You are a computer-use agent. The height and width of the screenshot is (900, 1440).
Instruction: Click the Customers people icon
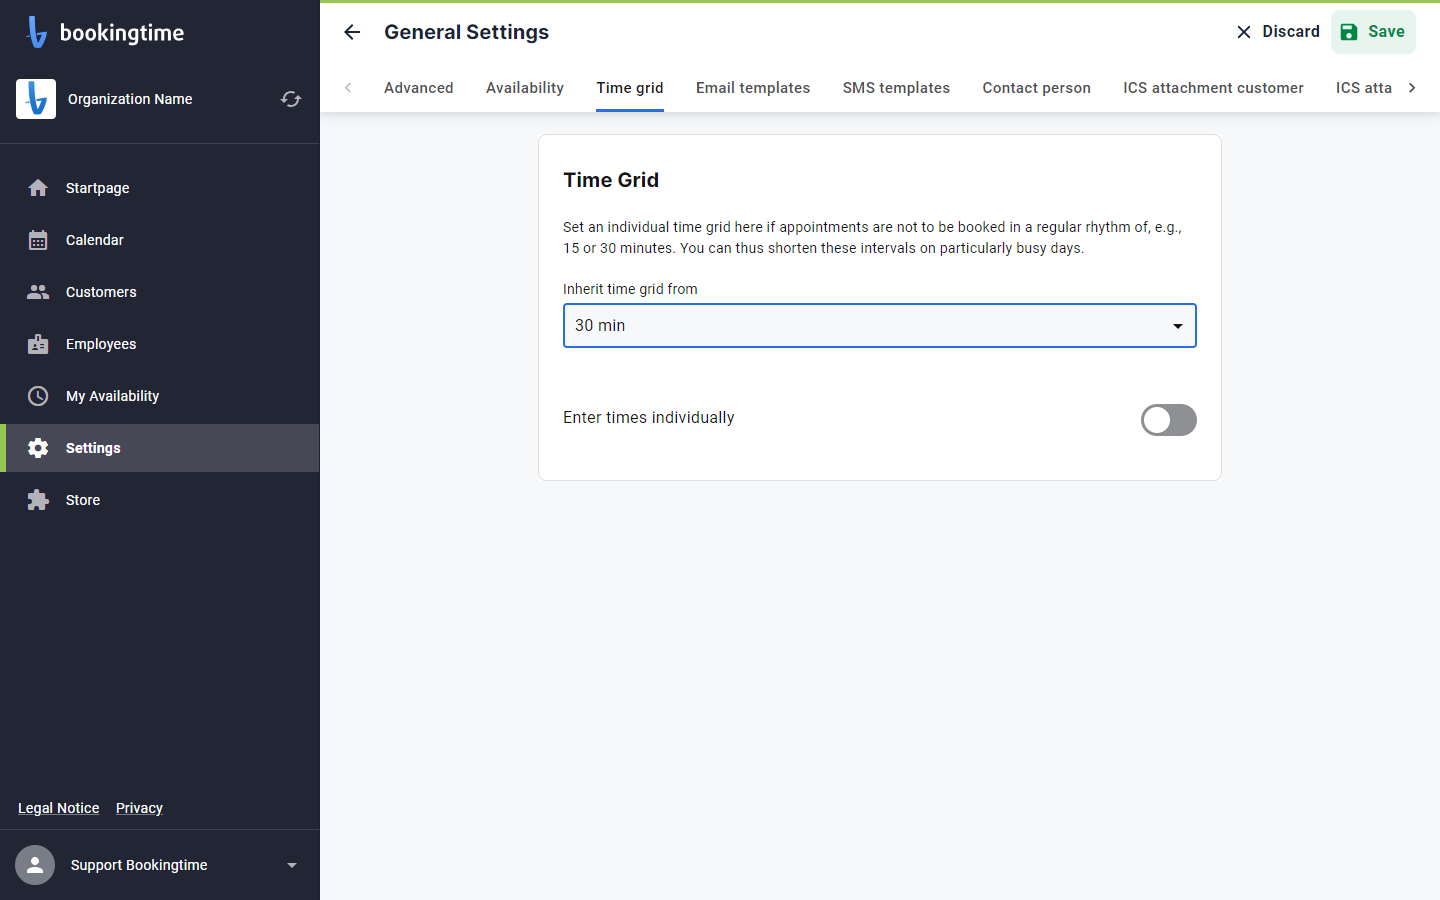[38, 292]
